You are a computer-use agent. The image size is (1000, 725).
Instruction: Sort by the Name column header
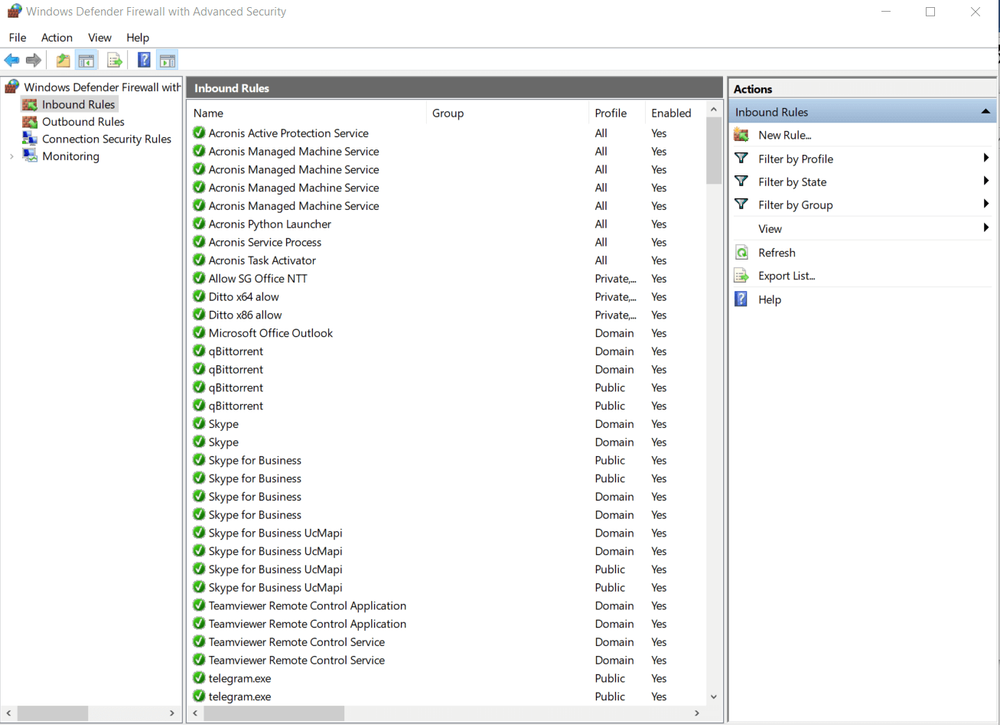click(x=309, y=113)
